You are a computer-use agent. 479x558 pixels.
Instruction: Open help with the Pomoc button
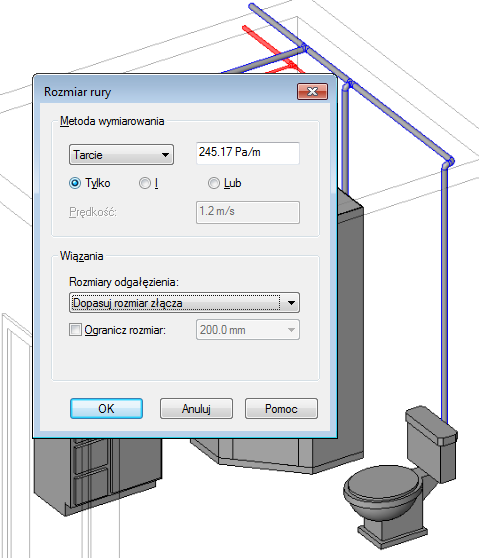(x=281, y=409)
